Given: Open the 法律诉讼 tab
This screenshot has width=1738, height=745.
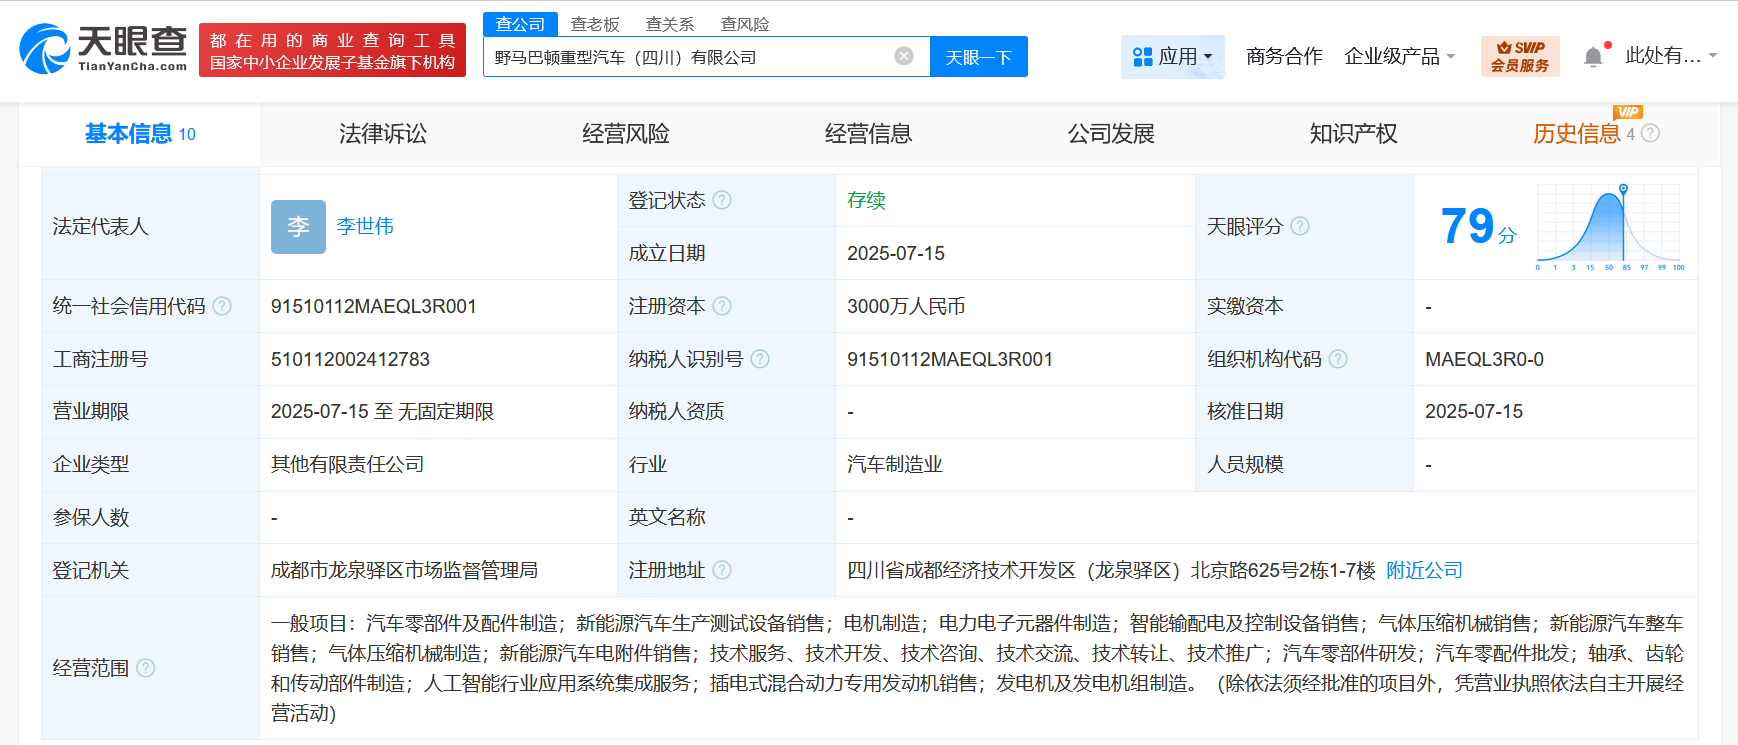Looking at the screenshot, I should 383,134.
